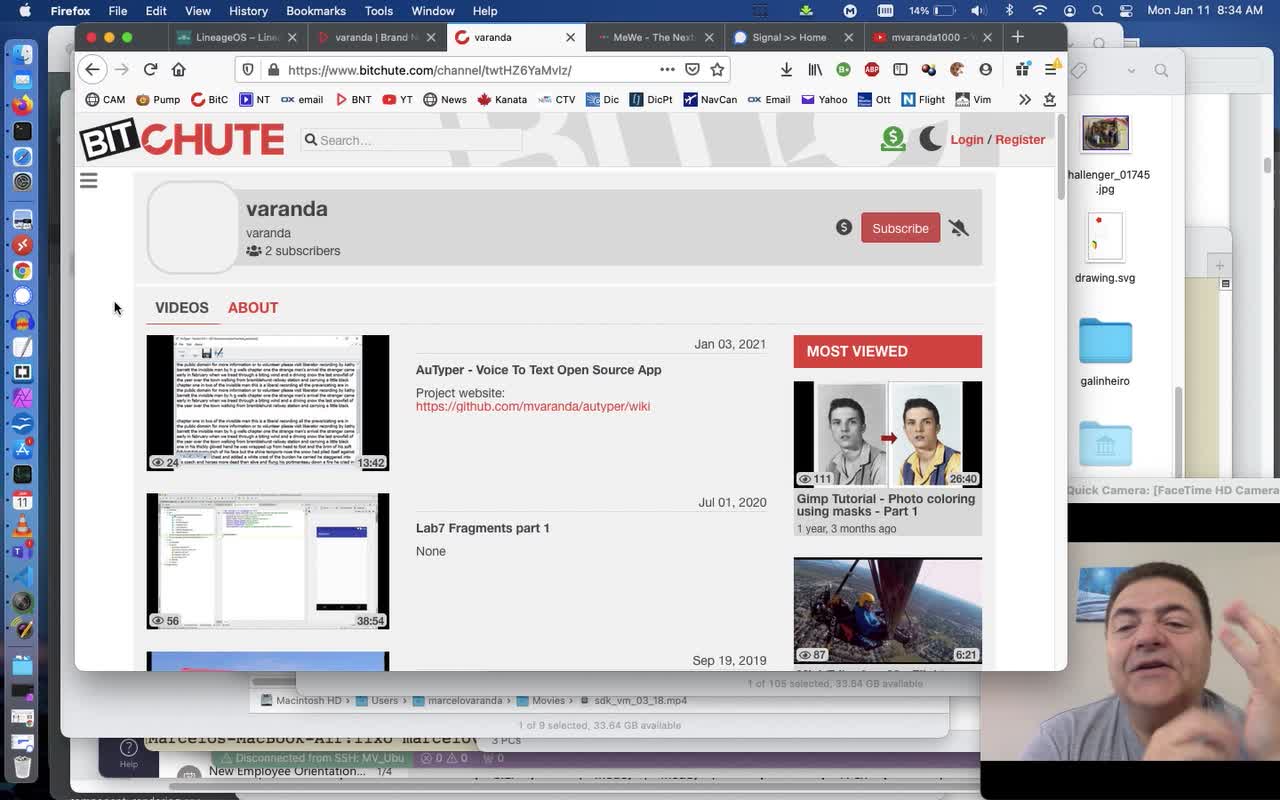This screenshot has height=800, width=1280.
Task: Open Safari from the Dock
Action: [22, 157]
